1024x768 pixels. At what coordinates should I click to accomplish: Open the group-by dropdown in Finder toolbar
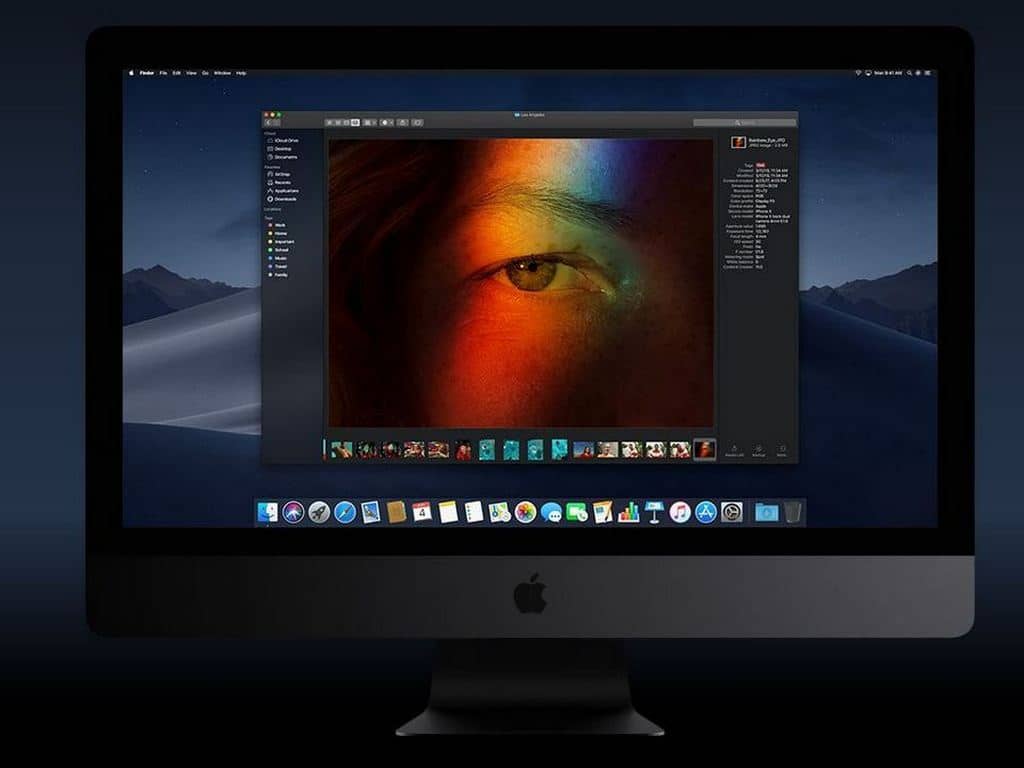click(370, 122)
